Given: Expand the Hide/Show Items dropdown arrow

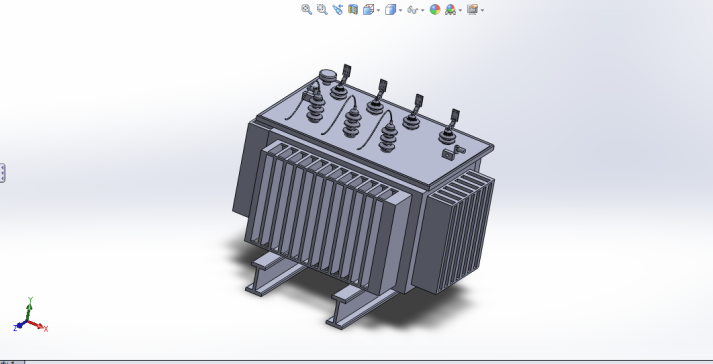Looking at the screenshot, I should 423,10.
